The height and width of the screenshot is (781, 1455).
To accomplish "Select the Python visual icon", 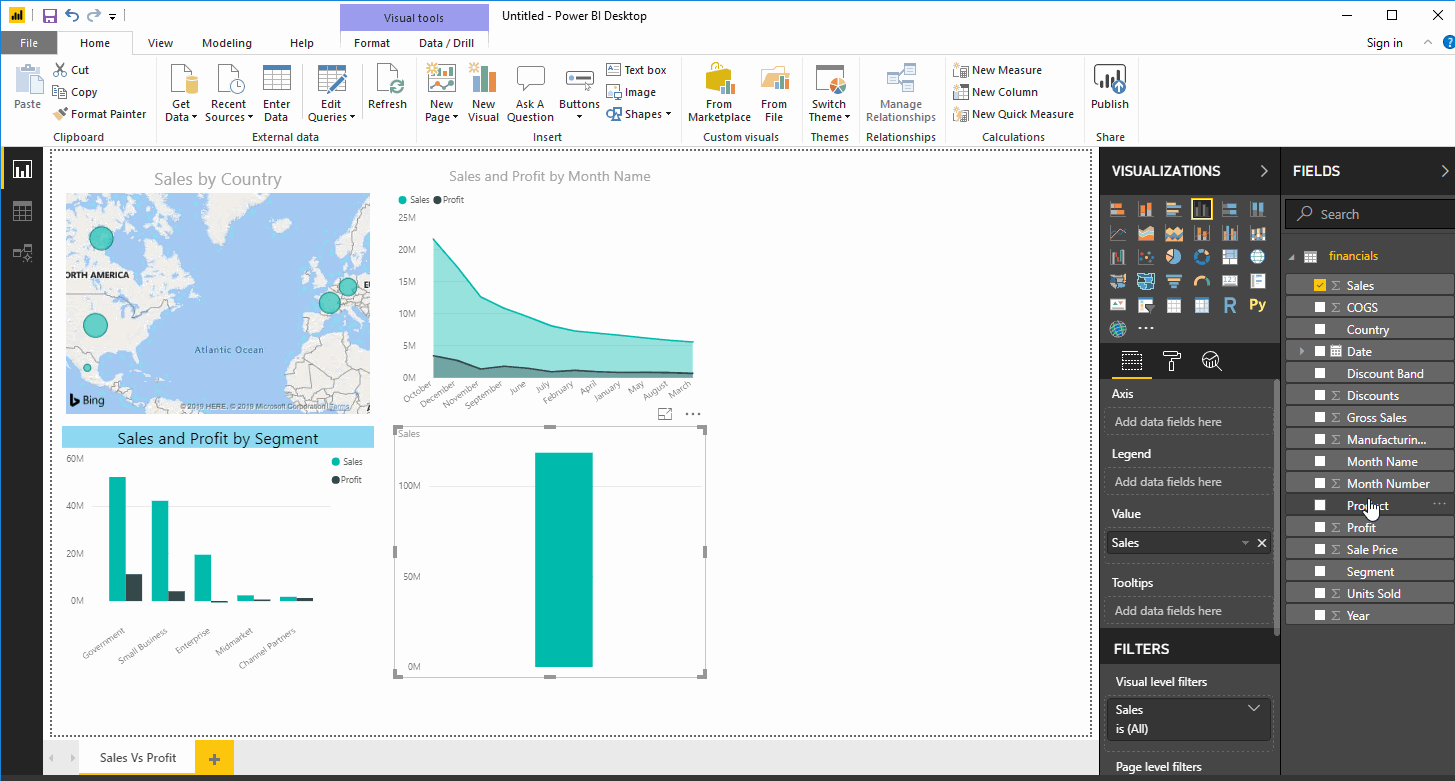I will tap(1258, 305).
